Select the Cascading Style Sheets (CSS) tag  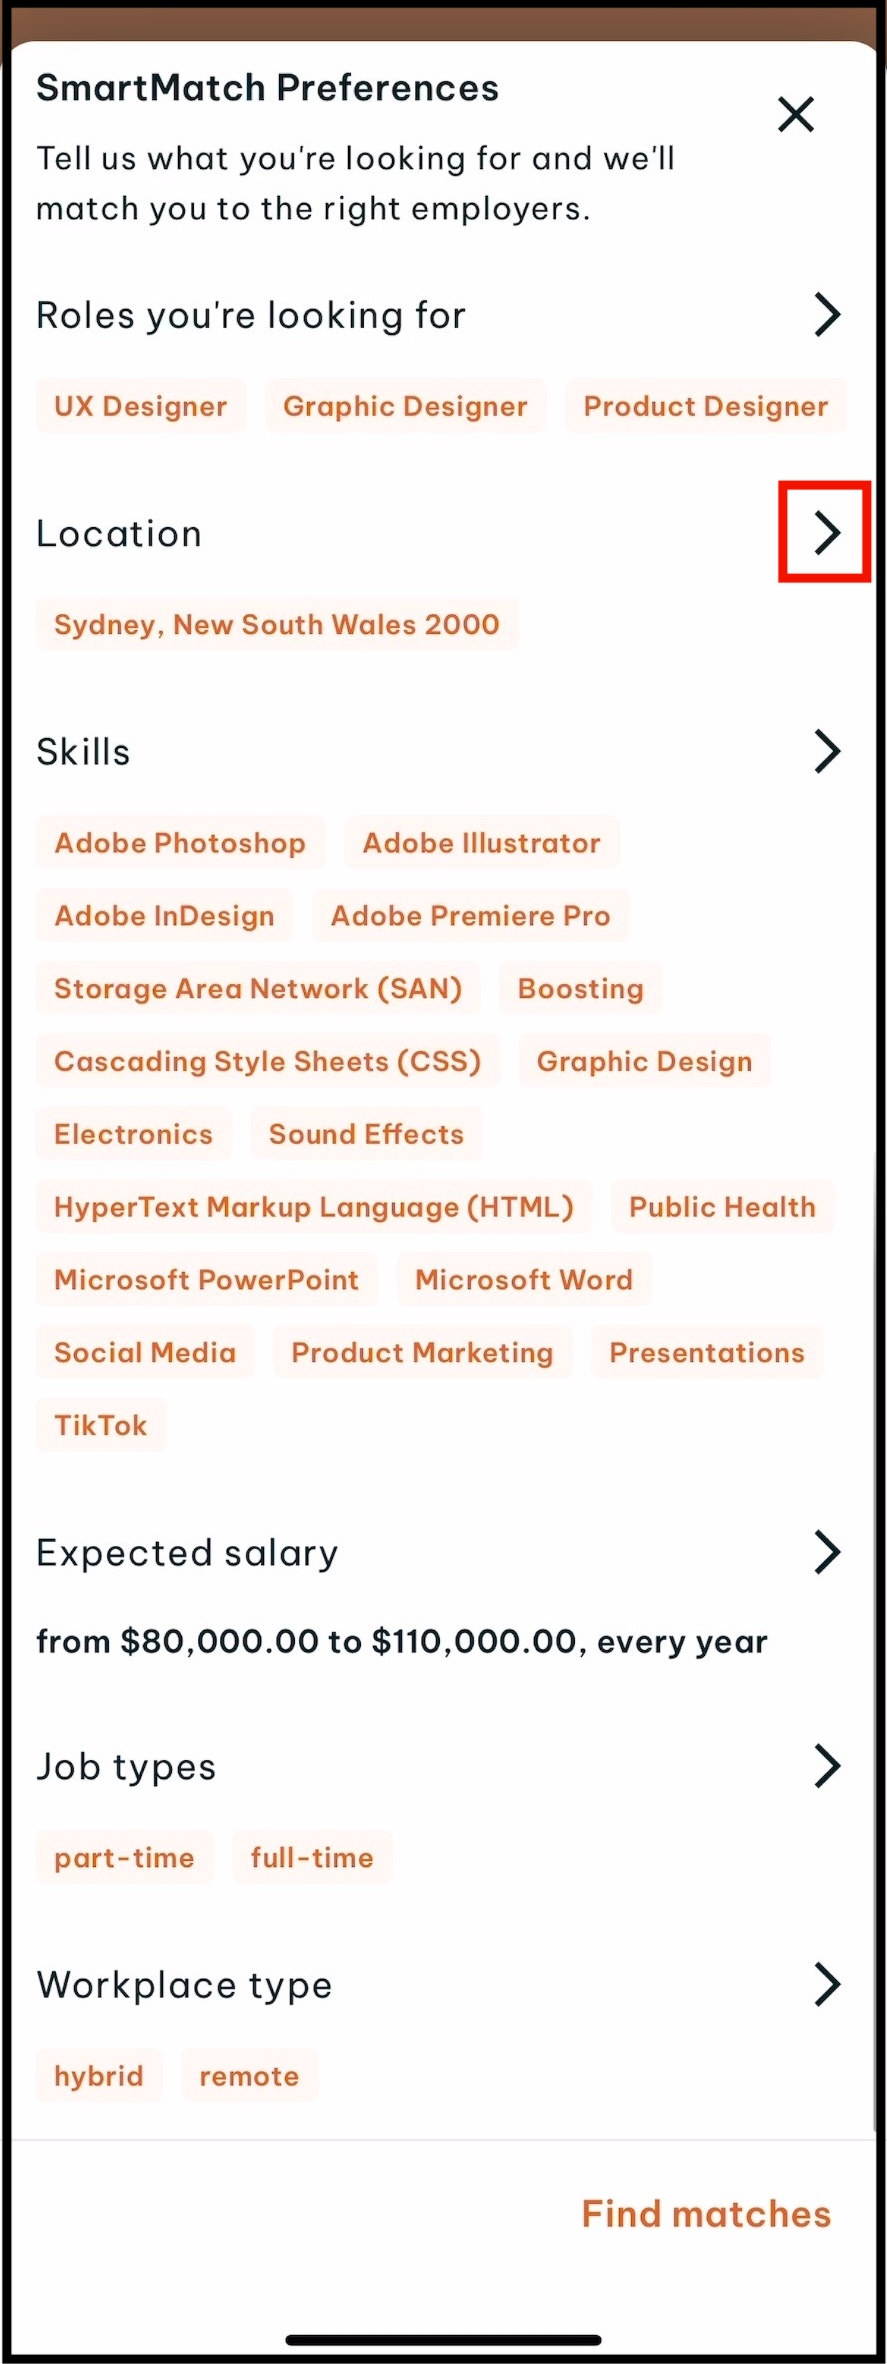[268, 1061]
